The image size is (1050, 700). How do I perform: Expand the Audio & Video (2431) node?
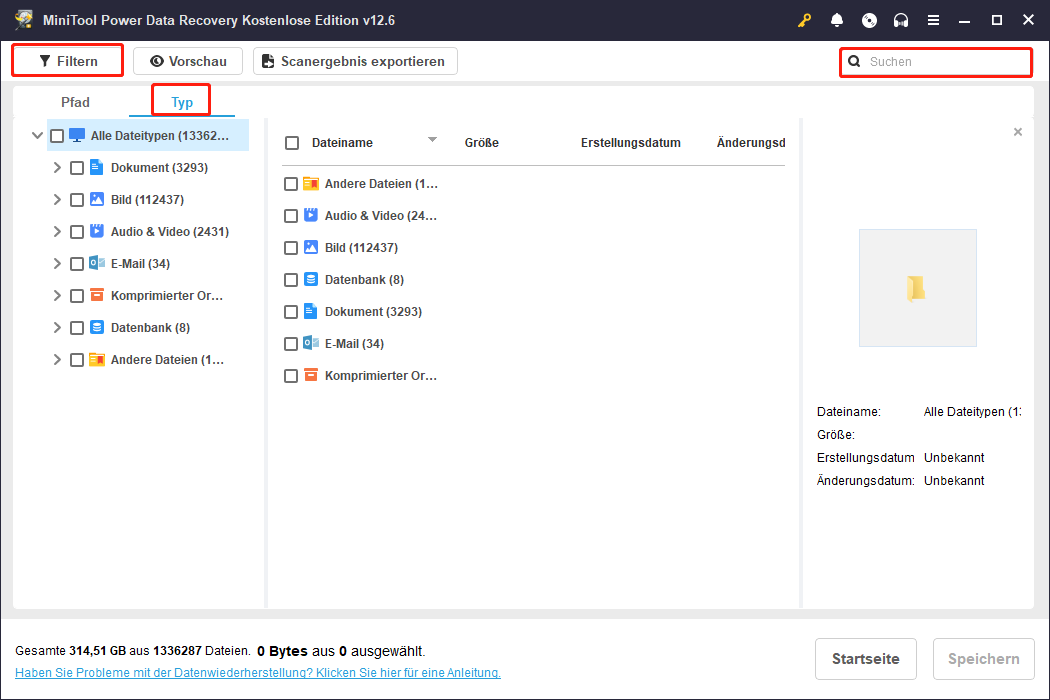click(x=57, y=231)
